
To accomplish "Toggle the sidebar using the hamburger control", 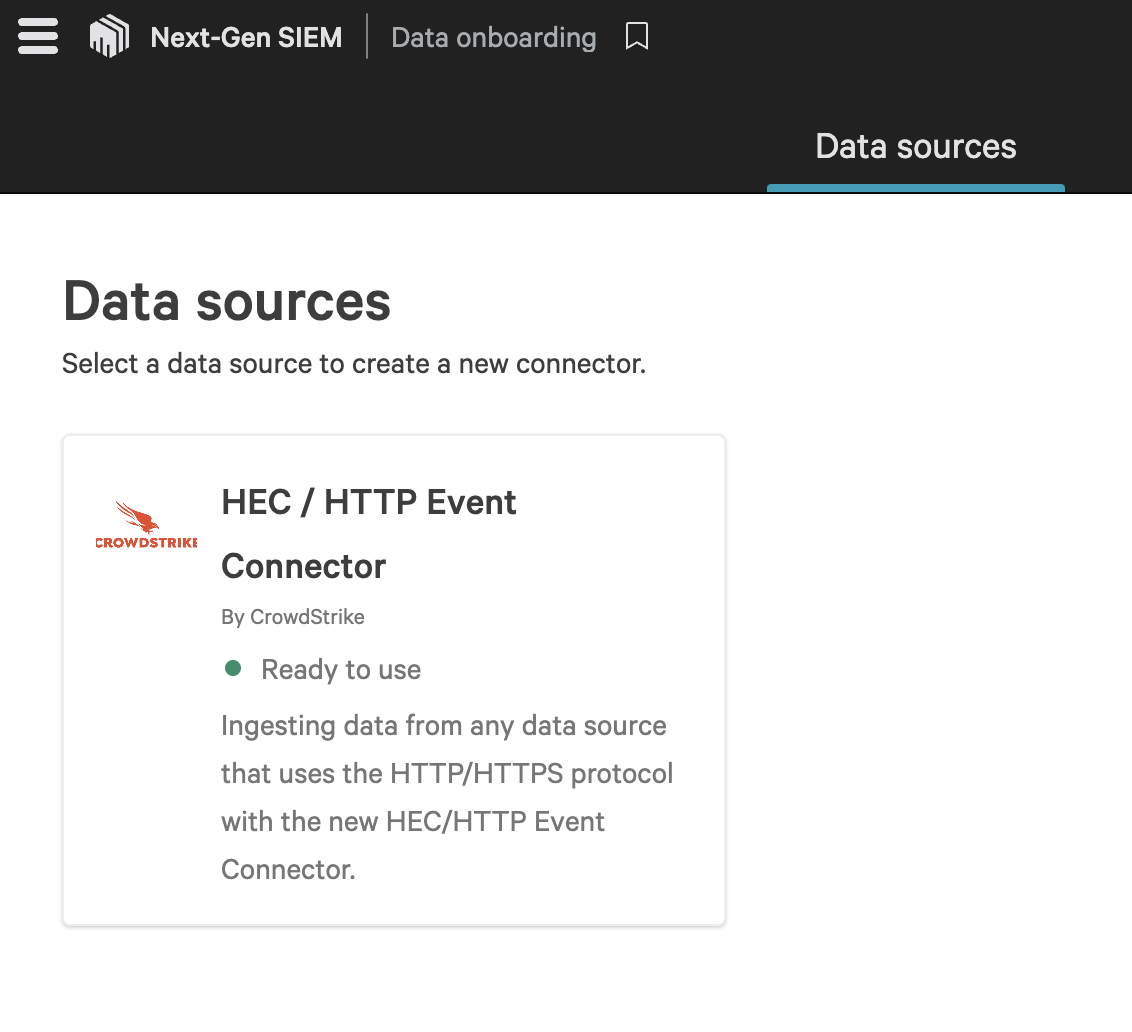I will [x=37, y=37].
